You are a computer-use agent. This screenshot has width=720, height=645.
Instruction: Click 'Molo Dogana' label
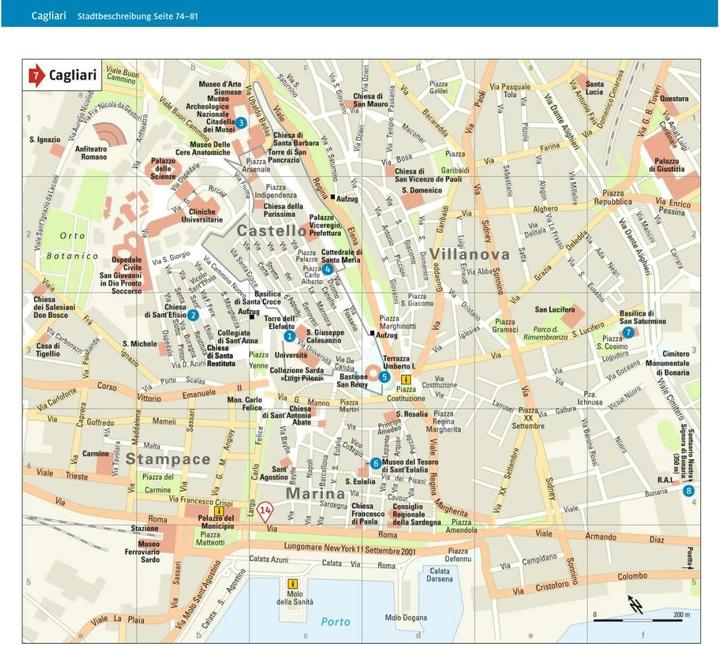click(406, 617)
